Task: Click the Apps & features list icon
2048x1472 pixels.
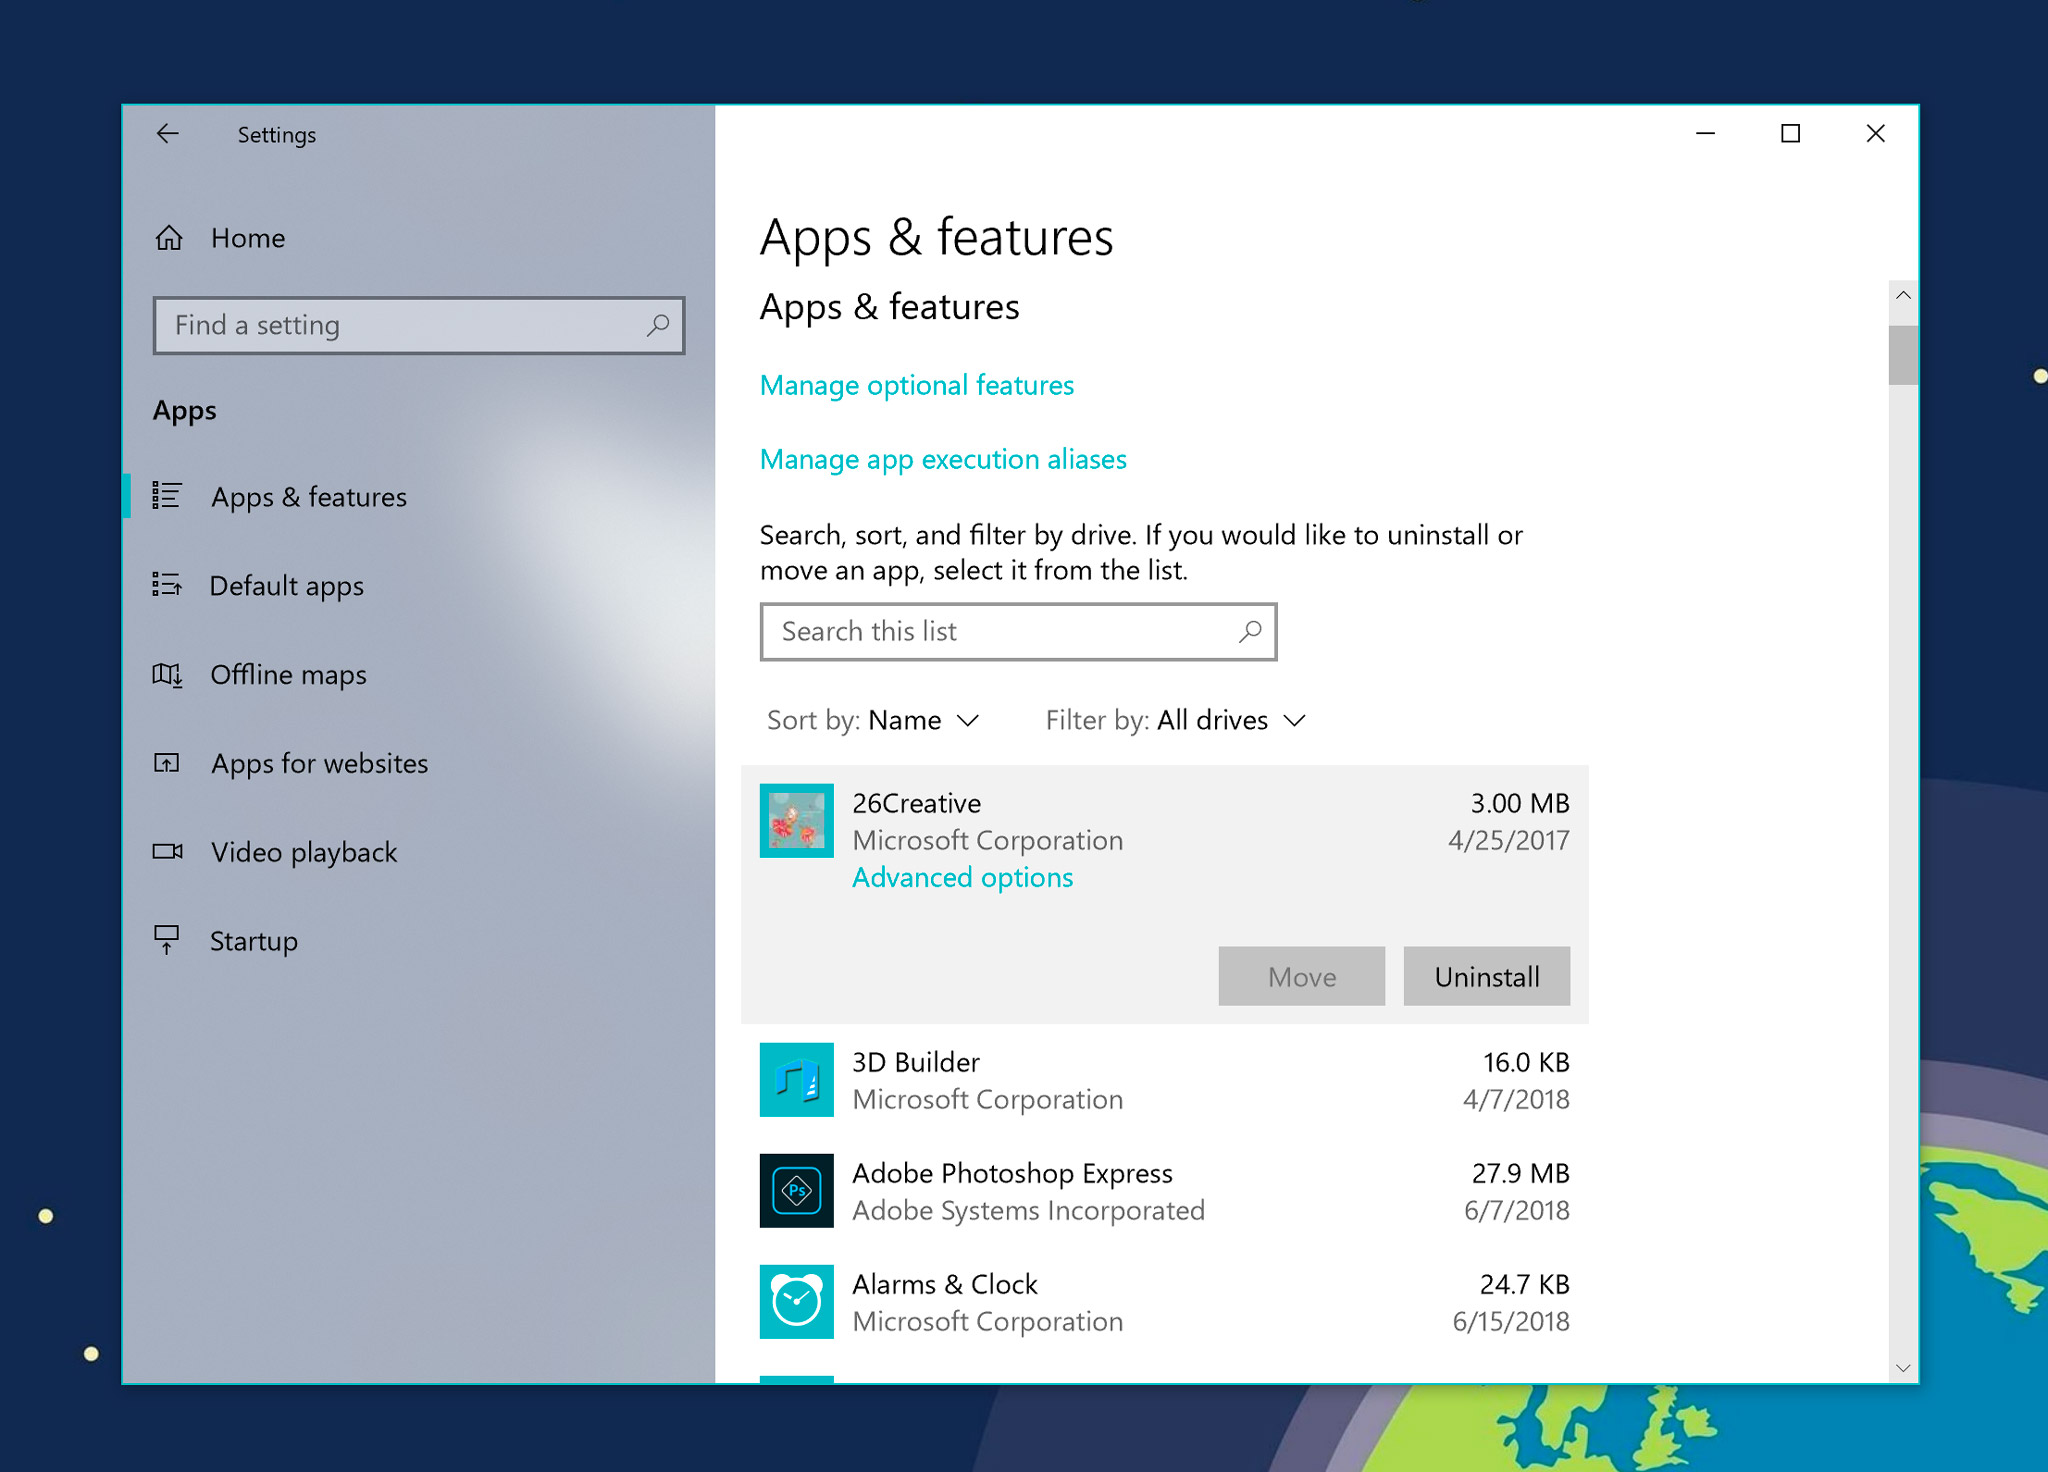Action: click(x=167, y=496)
